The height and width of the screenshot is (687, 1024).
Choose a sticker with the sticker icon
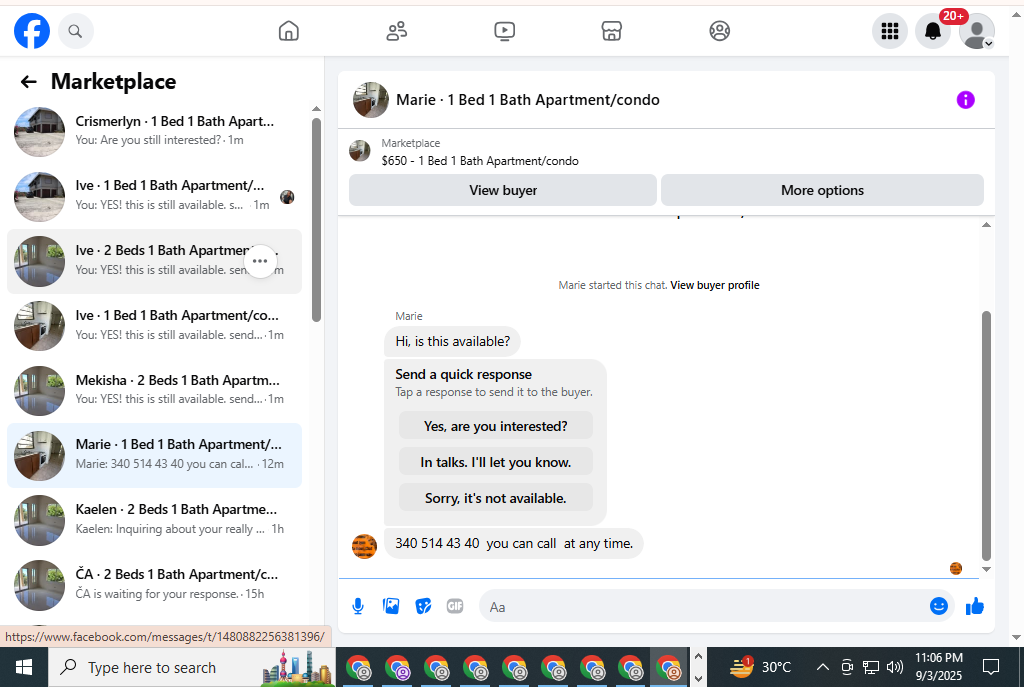(x=423, y=607)
